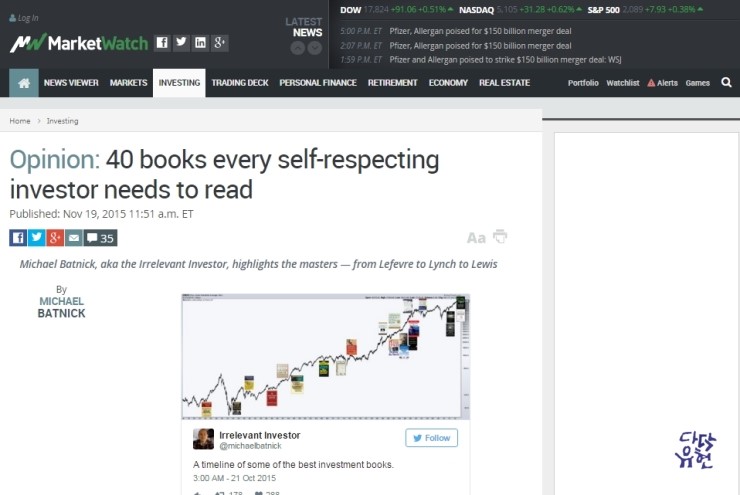
Task: View the 35 comments
Action: 101,238
